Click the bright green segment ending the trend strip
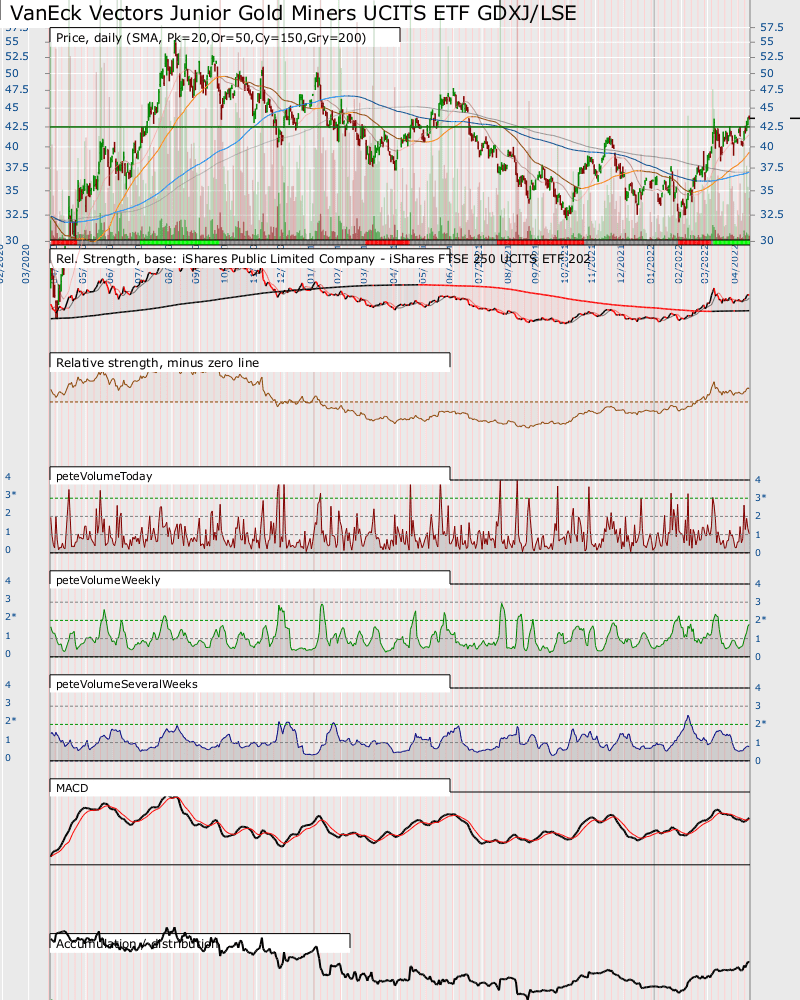Screen dimensions: 800x1000 (730, 242)
